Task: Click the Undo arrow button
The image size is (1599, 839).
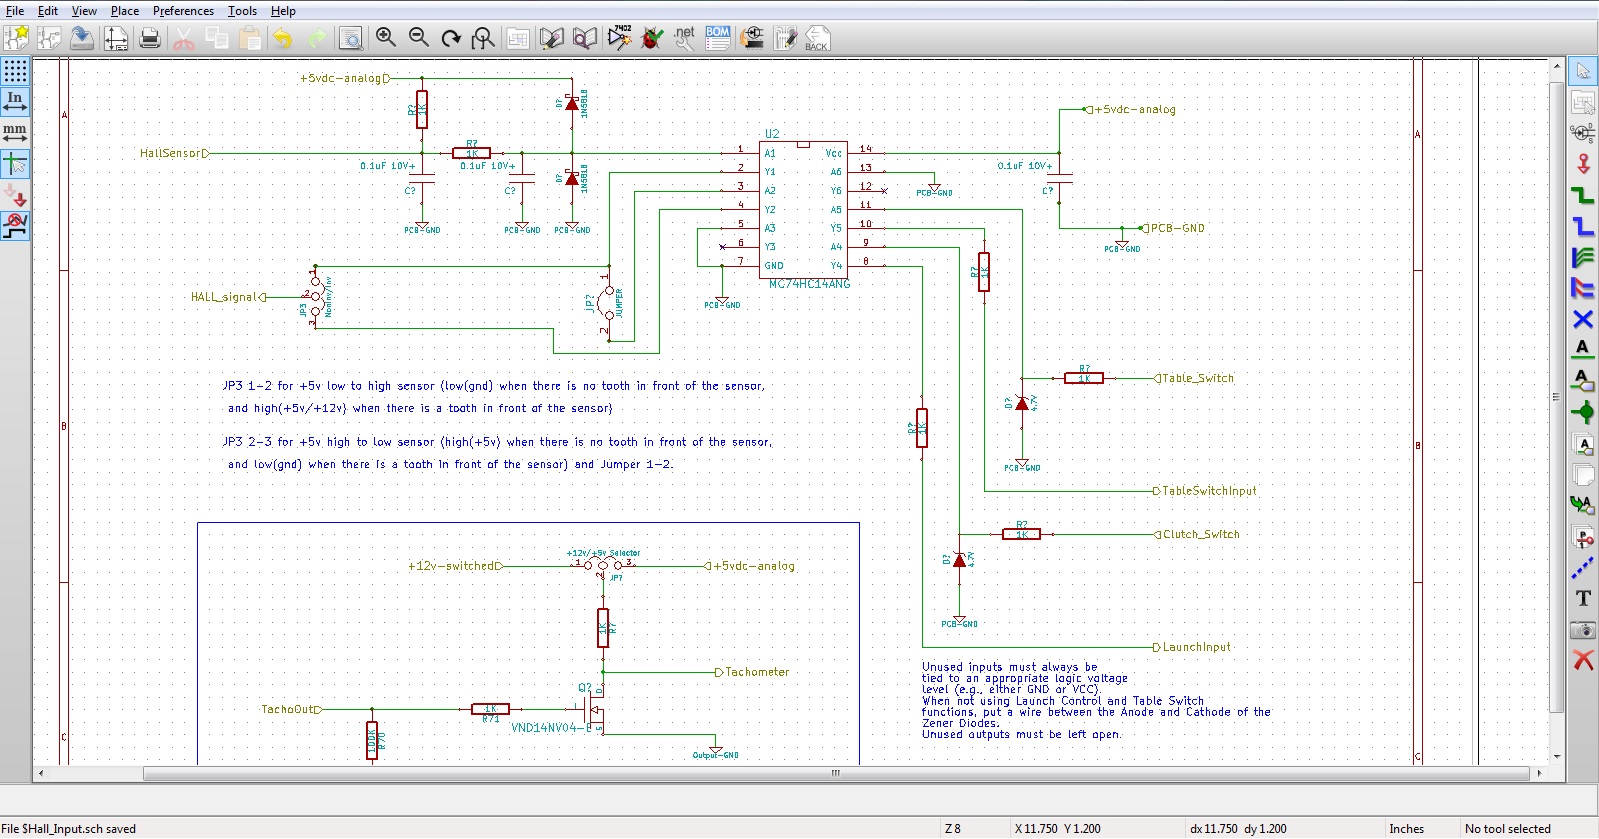Action: pos(283,39)
